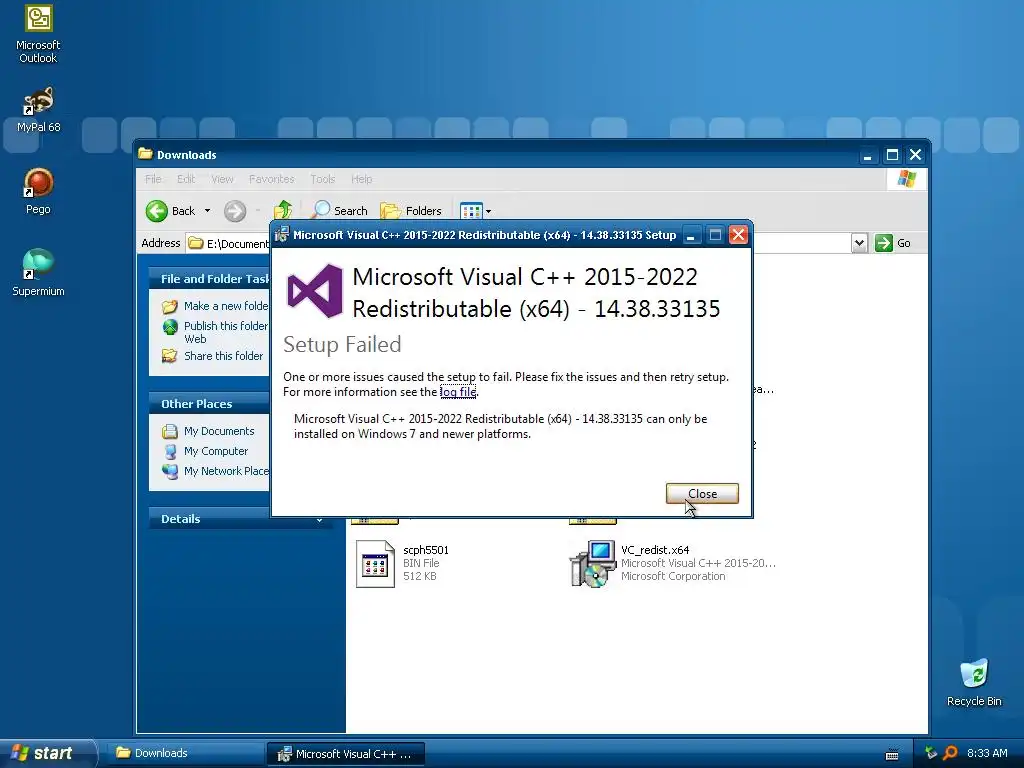Click the network tray icon
Screen dimensions: 1024x768
[931, 753]
